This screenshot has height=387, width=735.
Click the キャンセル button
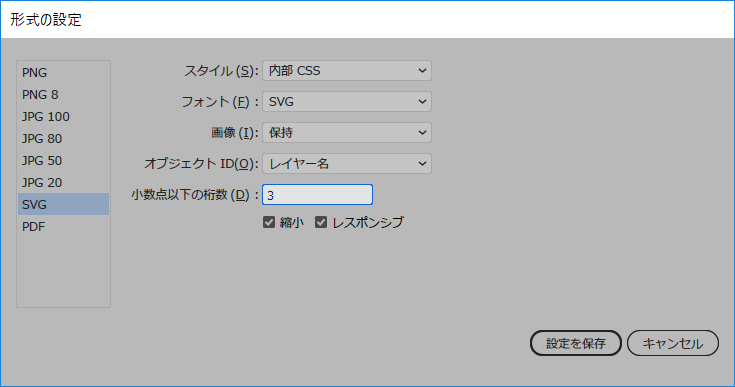673,343
